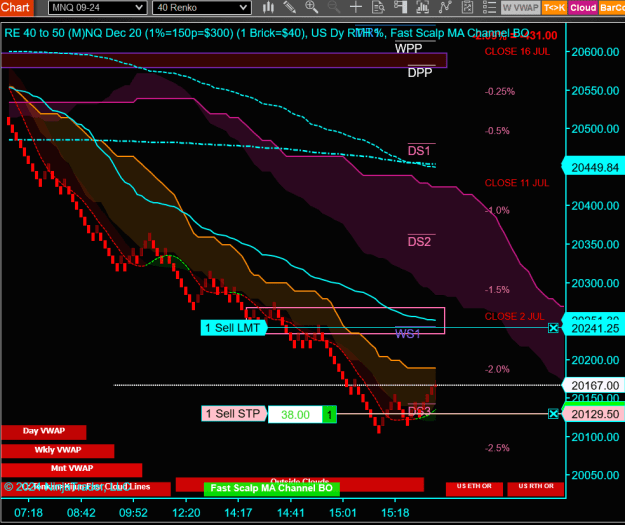
Task: Click the DS1 support label
Action: click(419, 151)
